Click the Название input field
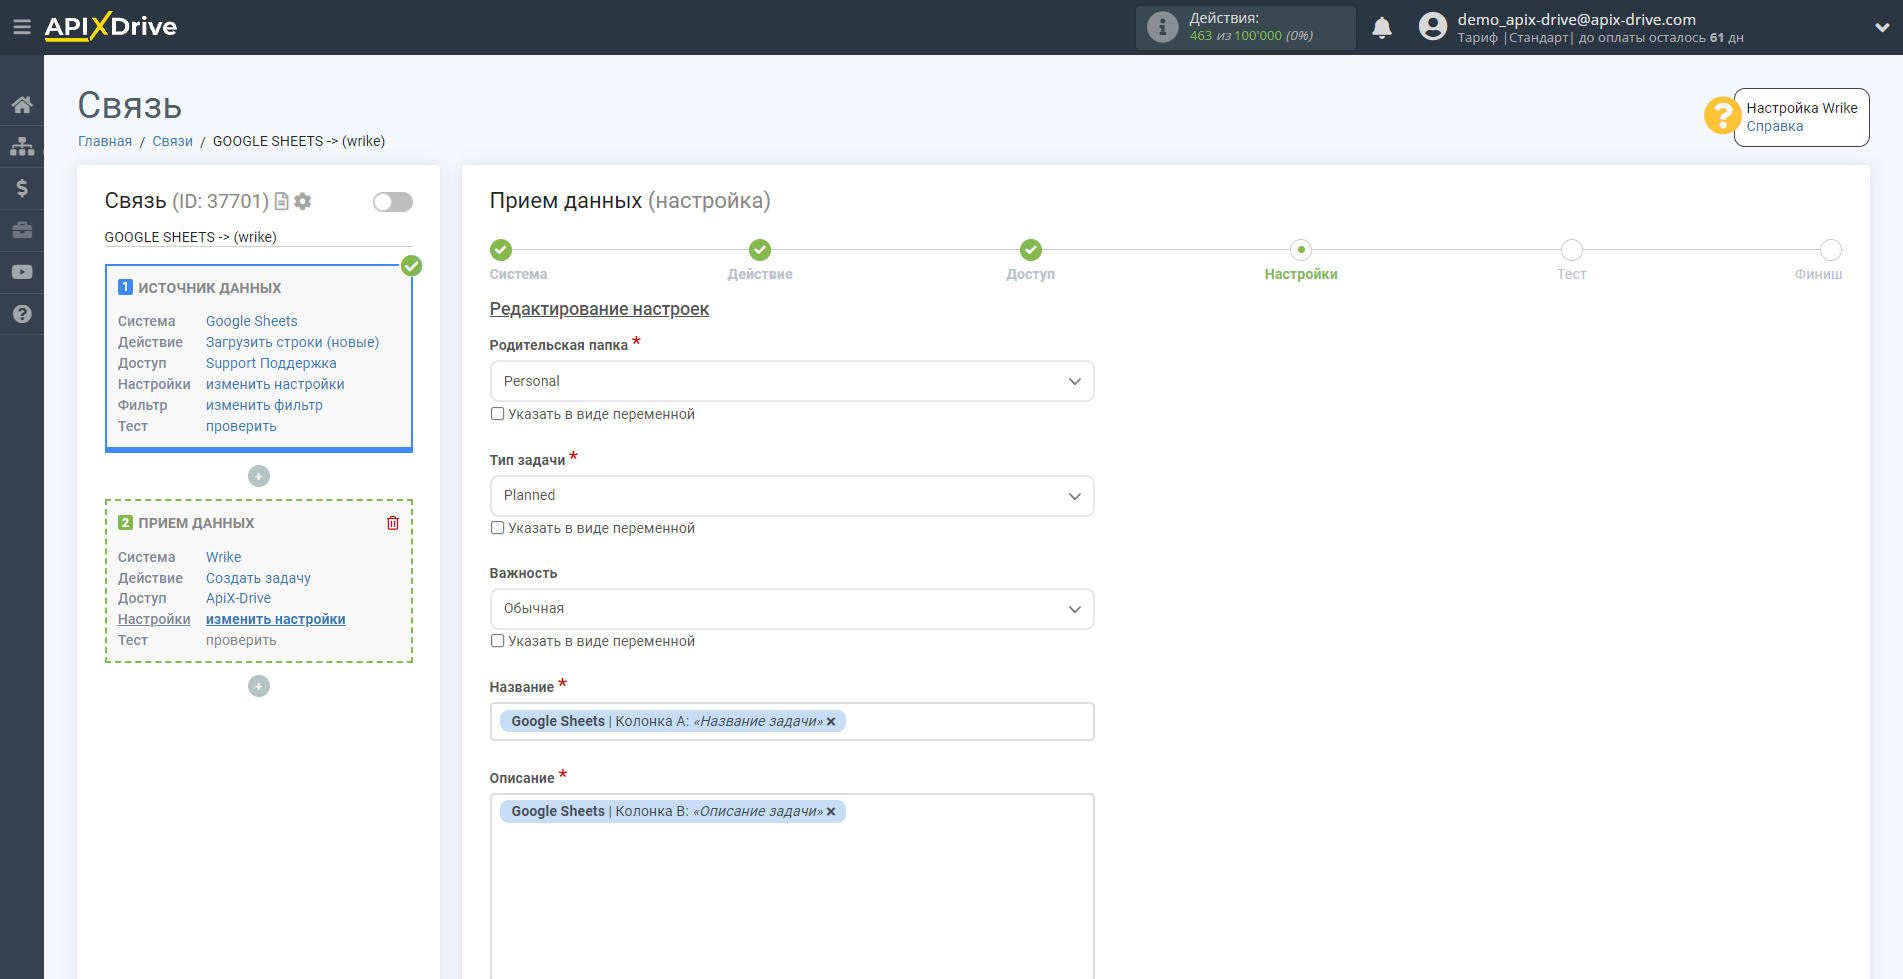Image resolution: width=1903 pixels, height=979 pixels. pos(792,721)
